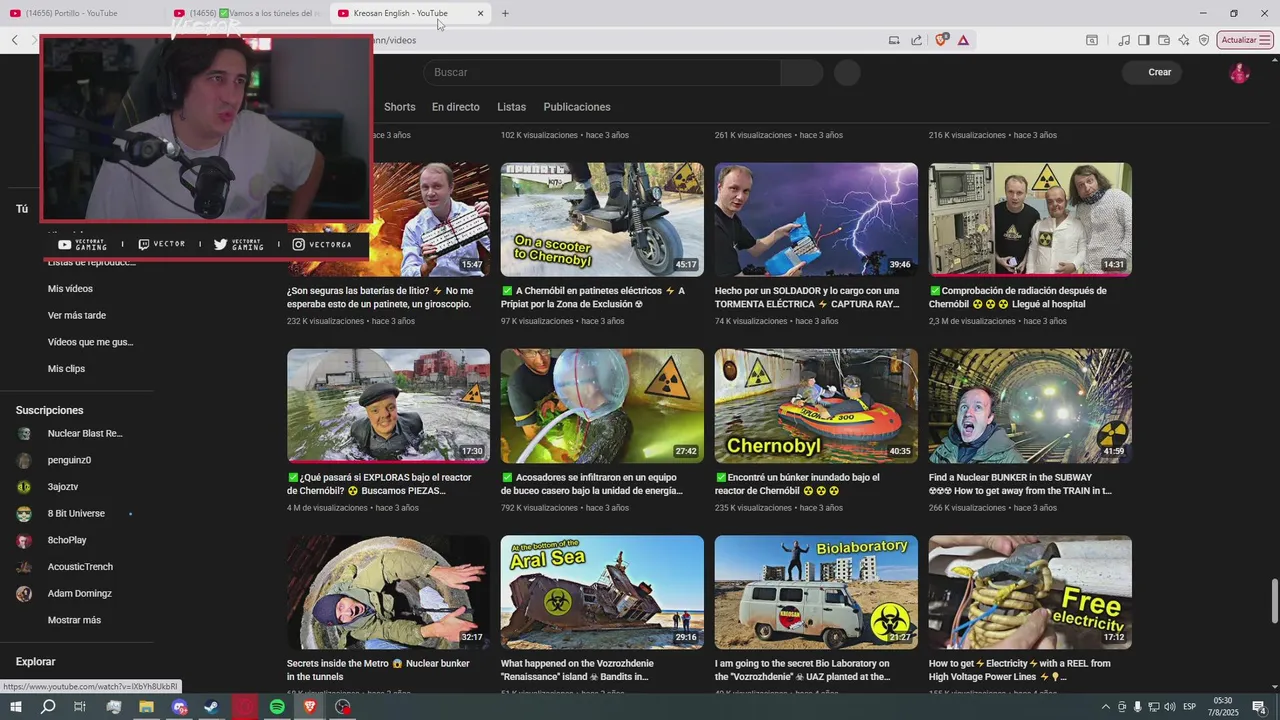The width and height of the screenshot is (1280, 720).
Task: Open Spotify from the taskbar
Action: click(278, 707)
